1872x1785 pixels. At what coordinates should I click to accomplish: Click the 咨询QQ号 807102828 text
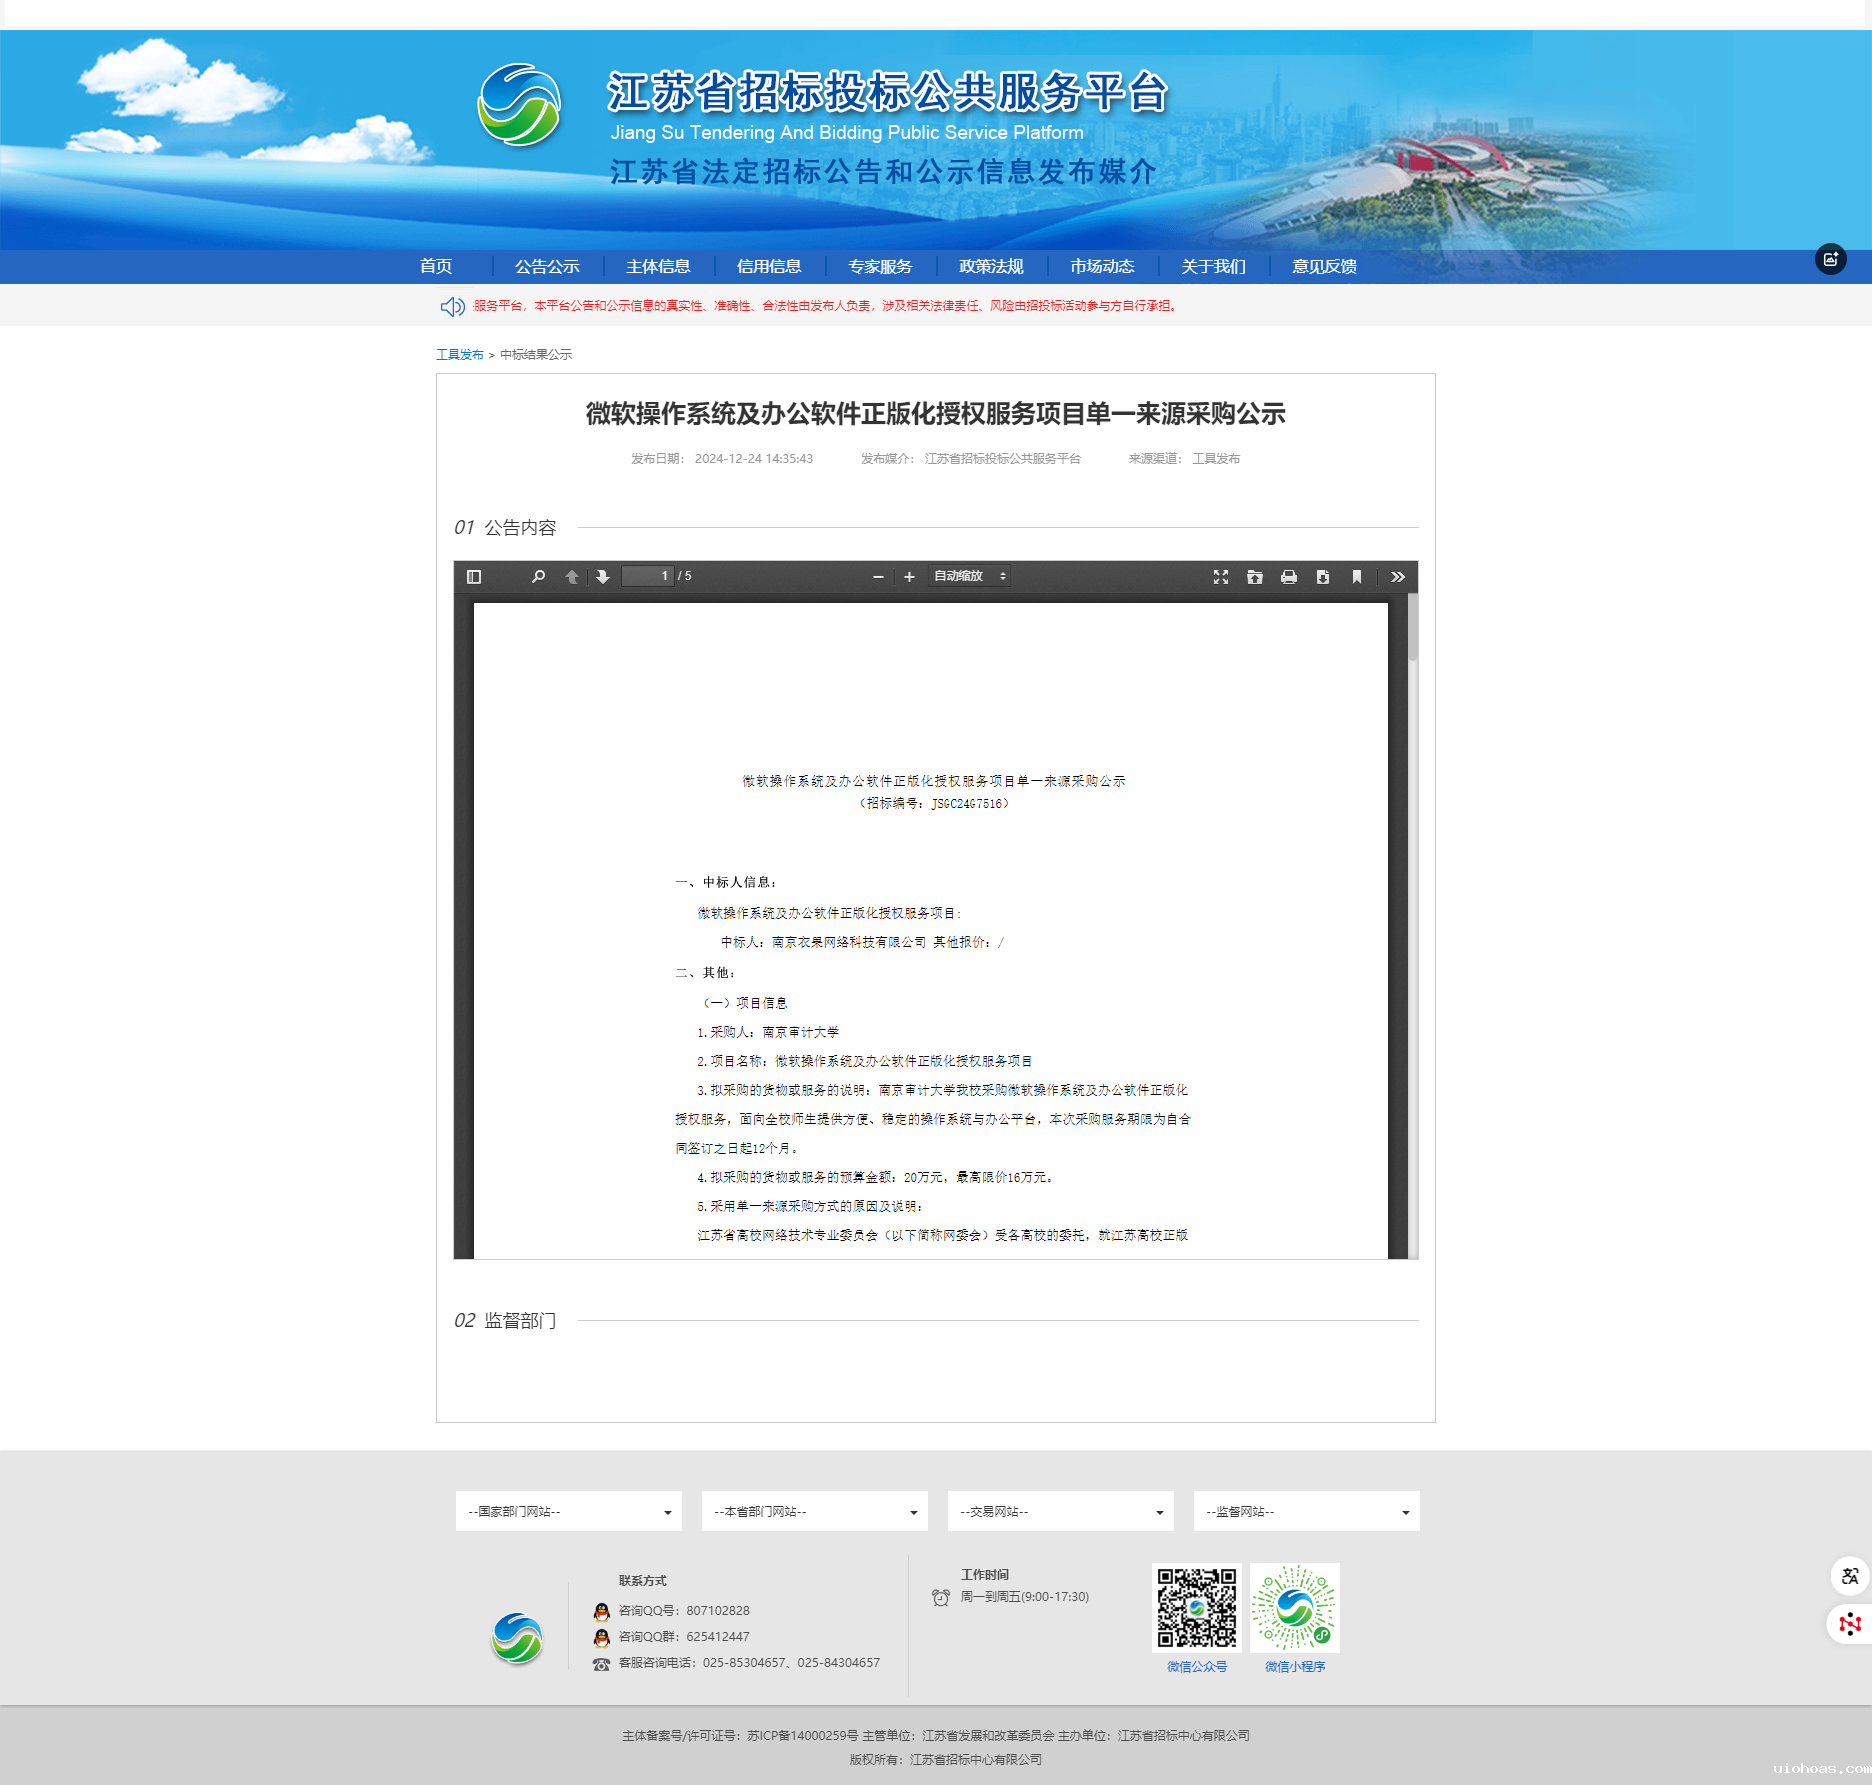pos(684,1611)
